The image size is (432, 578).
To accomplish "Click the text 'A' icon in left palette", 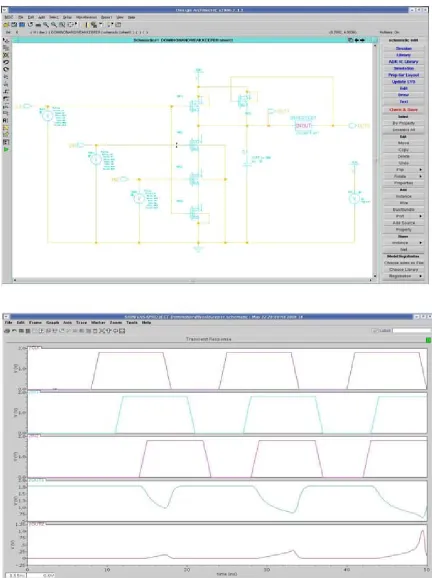I will (6, 120).
